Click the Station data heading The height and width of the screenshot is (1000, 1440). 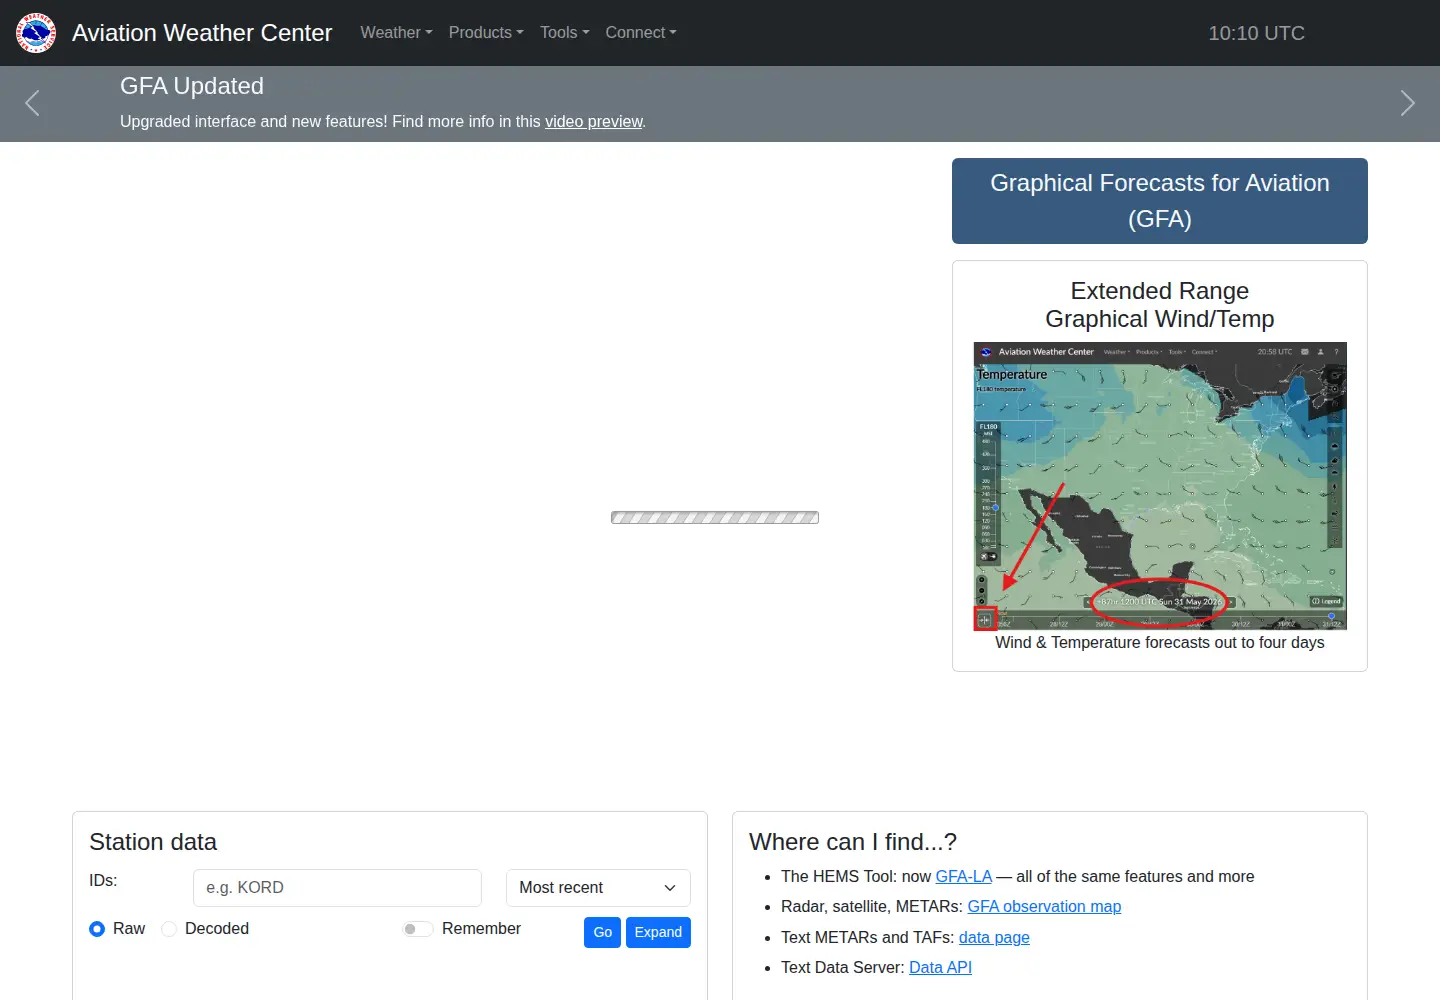[x=153, y=842]
